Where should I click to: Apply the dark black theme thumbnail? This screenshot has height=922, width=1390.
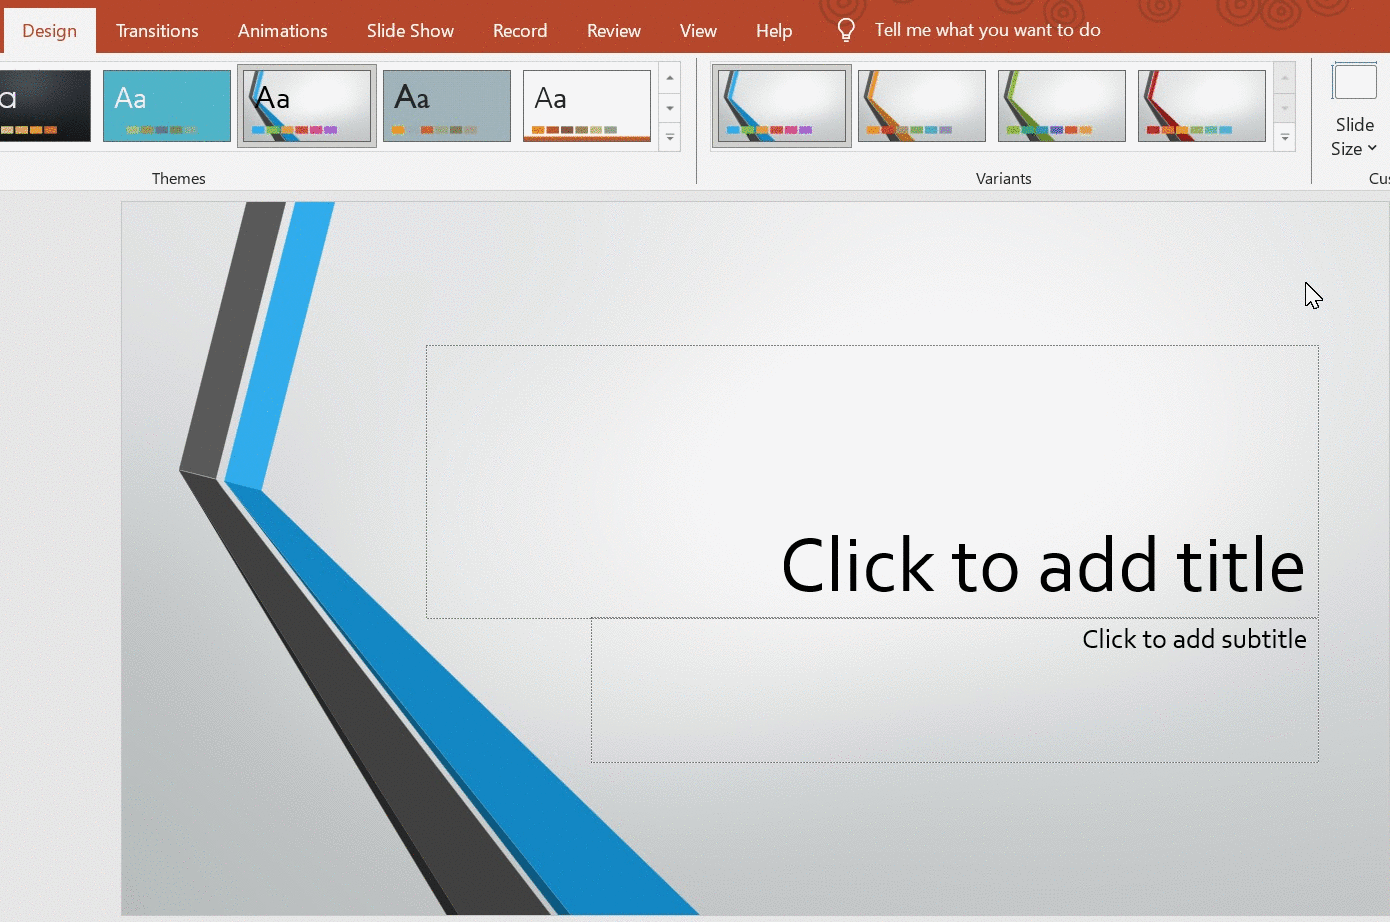45,106
